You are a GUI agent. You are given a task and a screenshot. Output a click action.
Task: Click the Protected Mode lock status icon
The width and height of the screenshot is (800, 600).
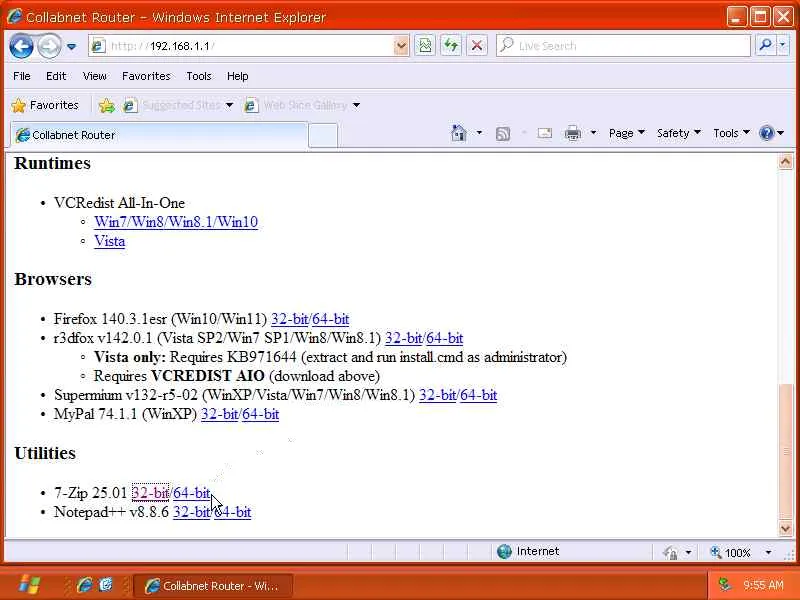(670, 552)
